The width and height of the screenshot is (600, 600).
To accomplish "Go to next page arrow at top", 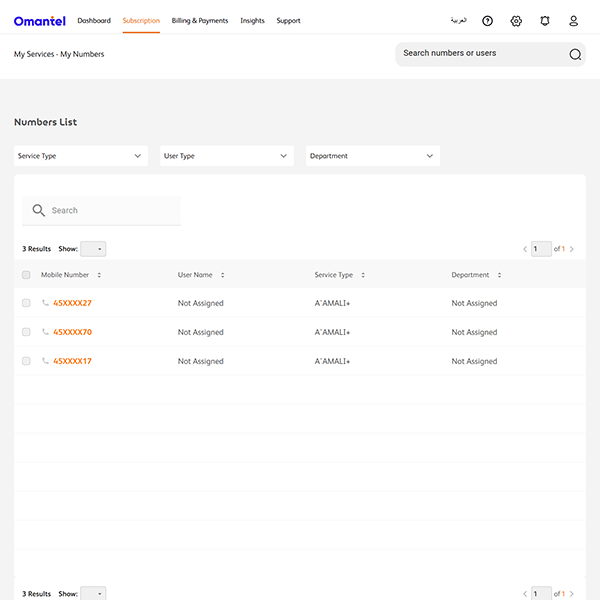I will point(572,249).
